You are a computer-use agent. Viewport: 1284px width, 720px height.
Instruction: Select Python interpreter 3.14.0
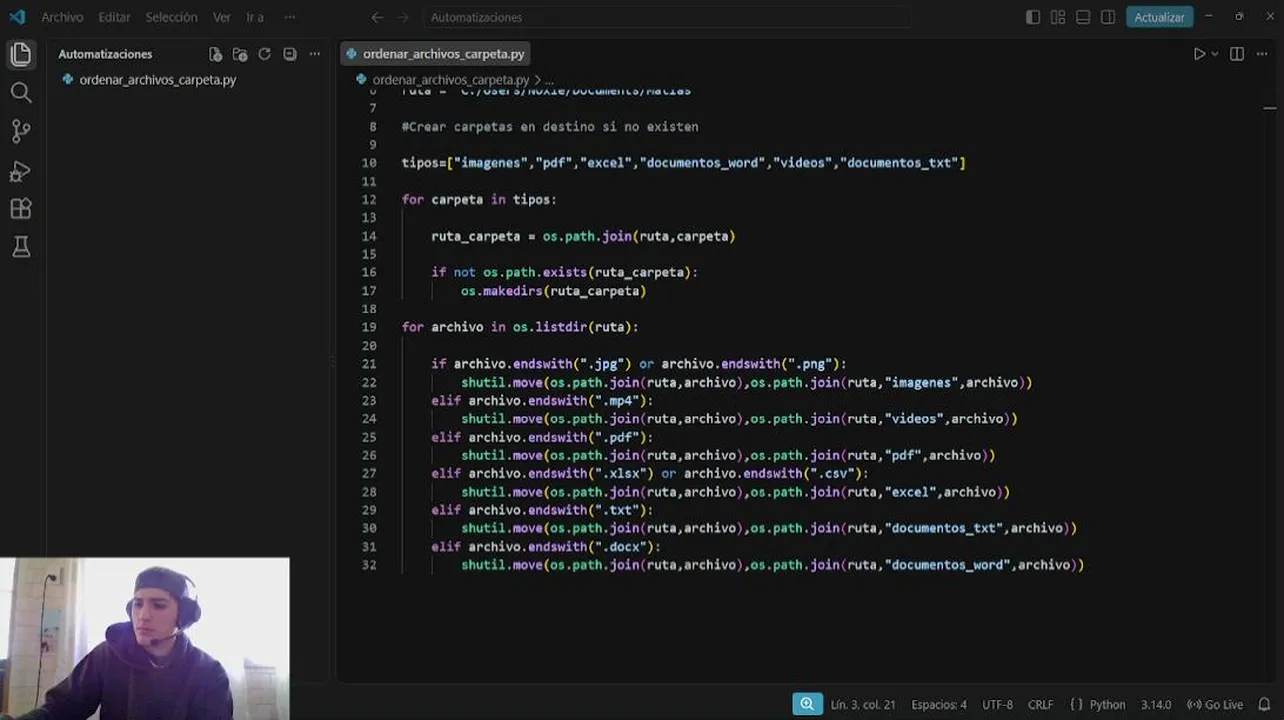click(1155, 704)
